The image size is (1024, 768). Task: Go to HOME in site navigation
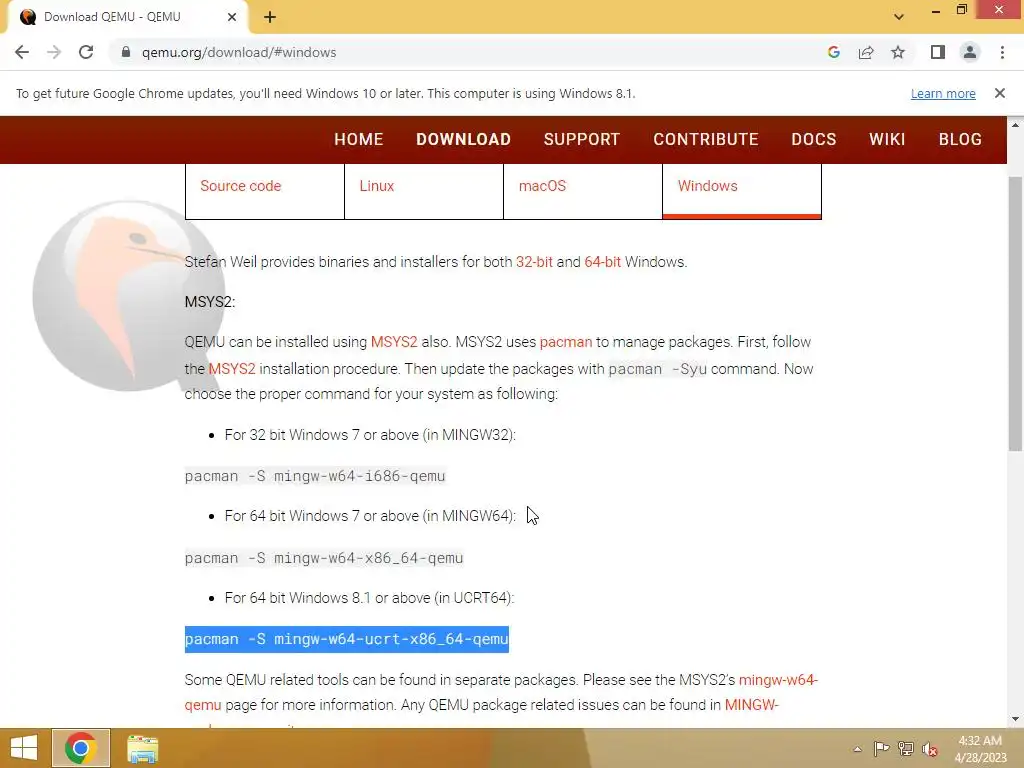coord(359,139)
